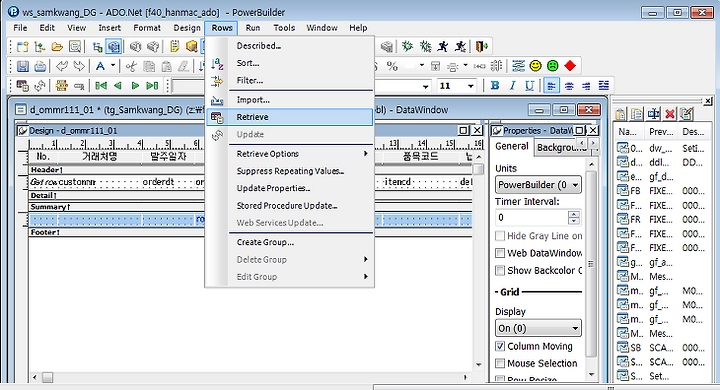Click the Exit door icon

[481, 46]
